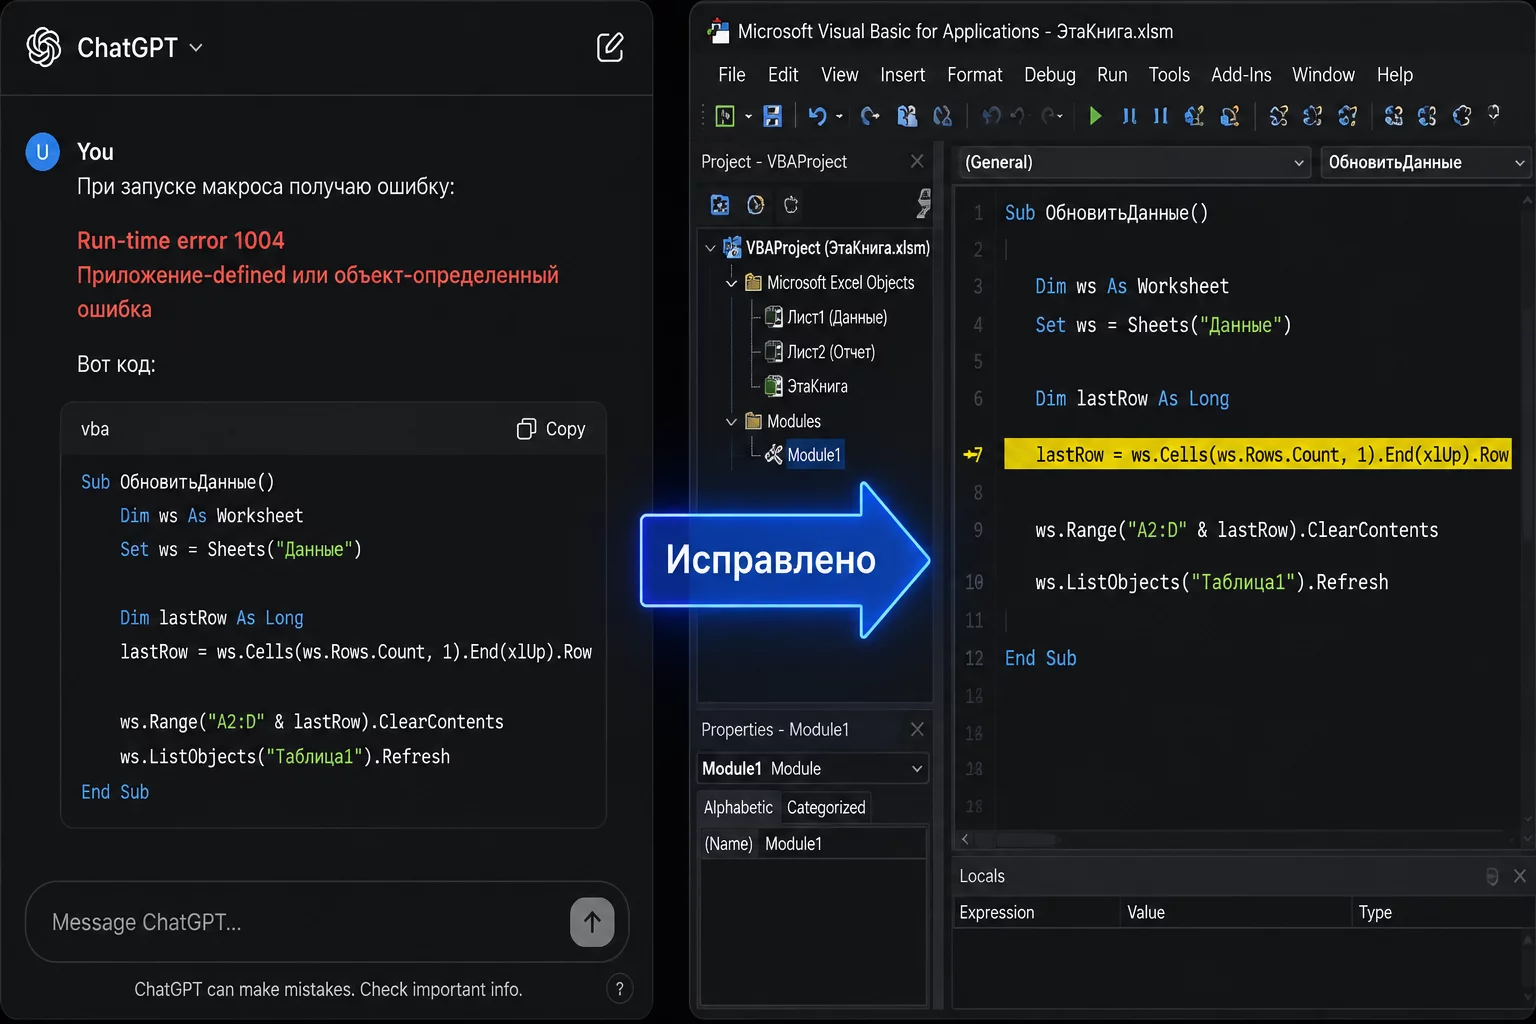
Task: Click the Set ws line in ChatGPT code block
Action: click(241, 549)
